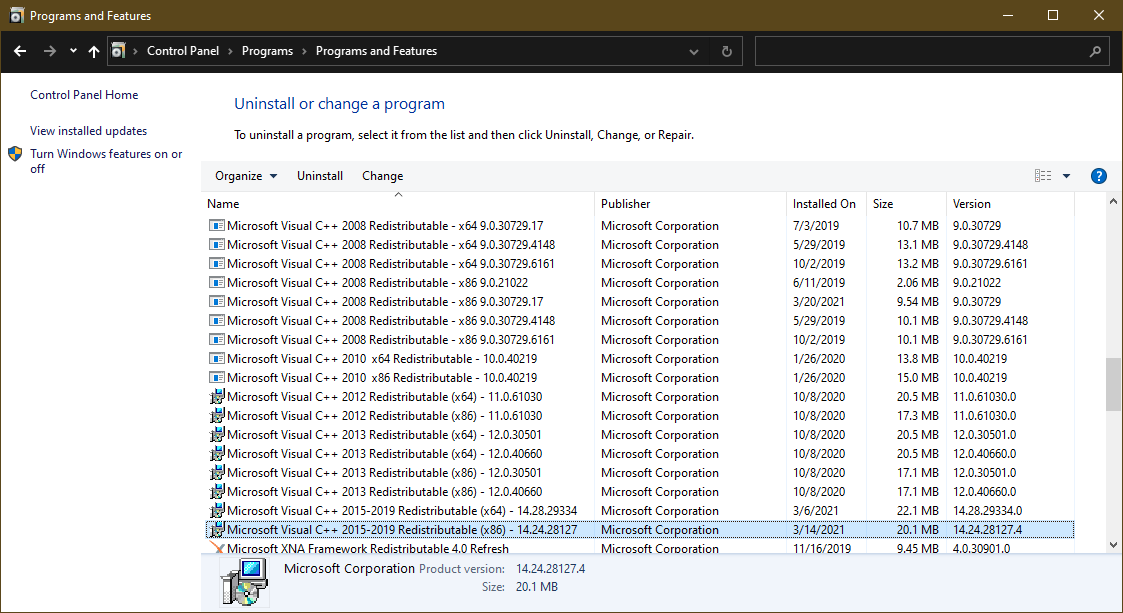Click size value 2.06 MB
Screen dimensions: 1123x613
tap(917, 282)
